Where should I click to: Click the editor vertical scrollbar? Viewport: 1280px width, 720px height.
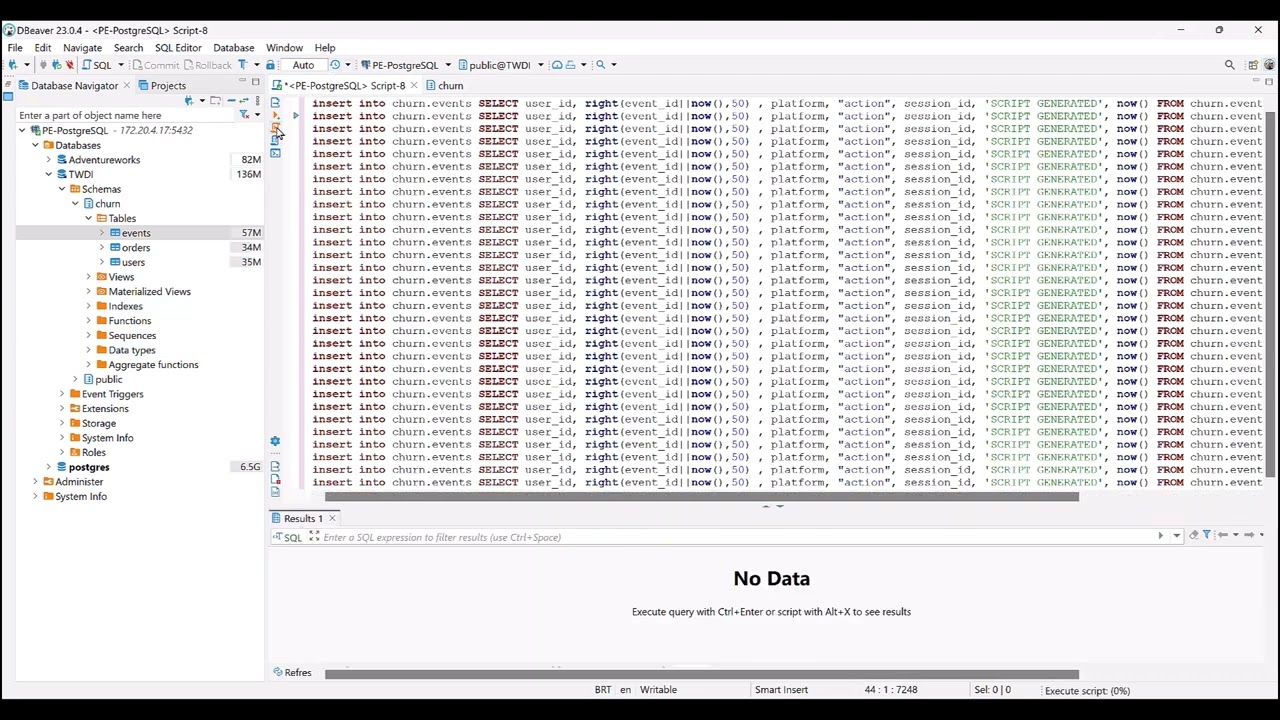tap(1271, 295)
